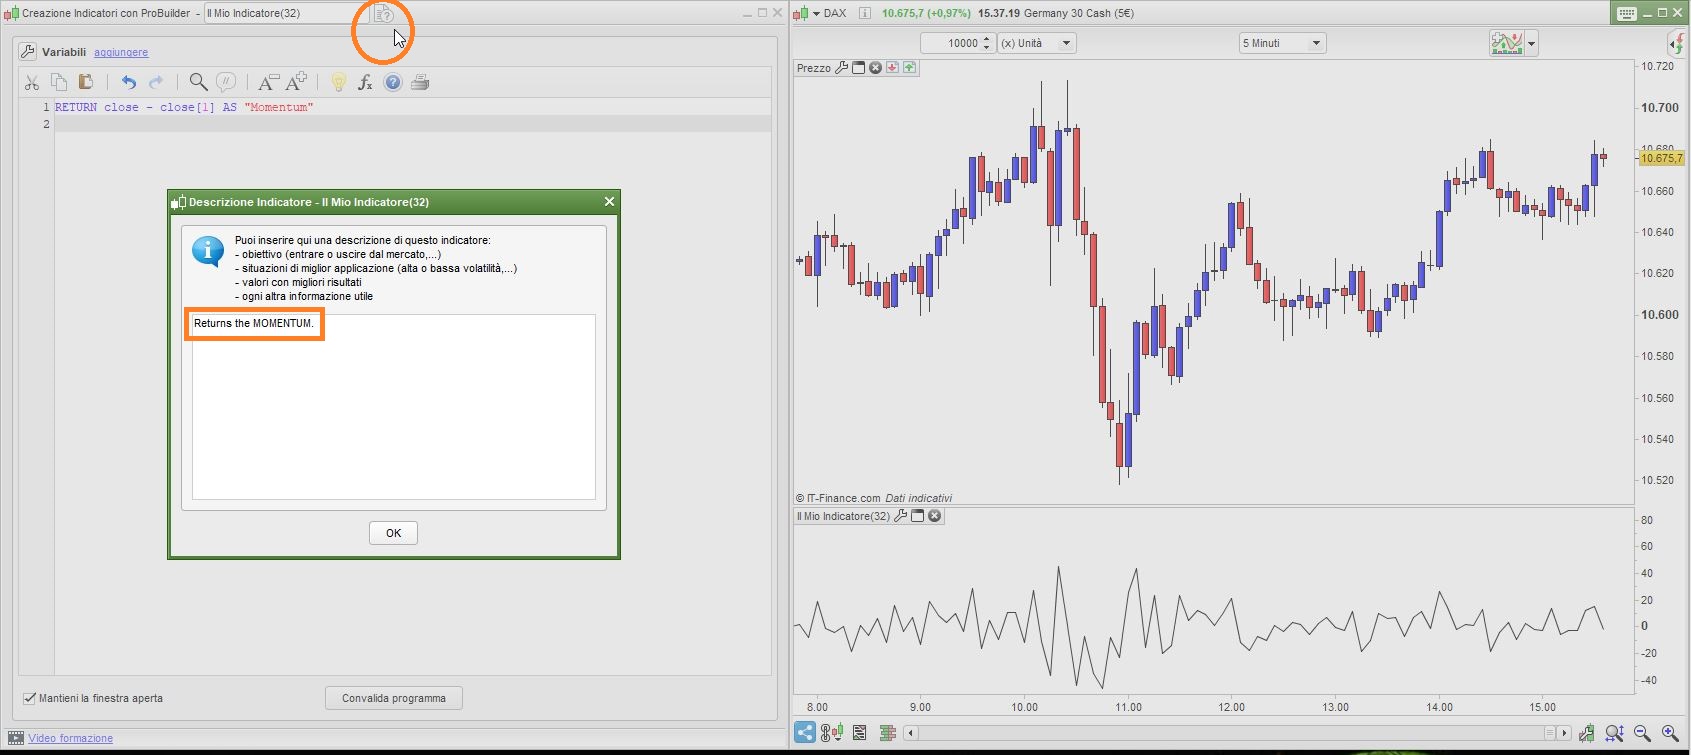Open the blue help question mark icon

pyautogui.click(x=393, y=82)
